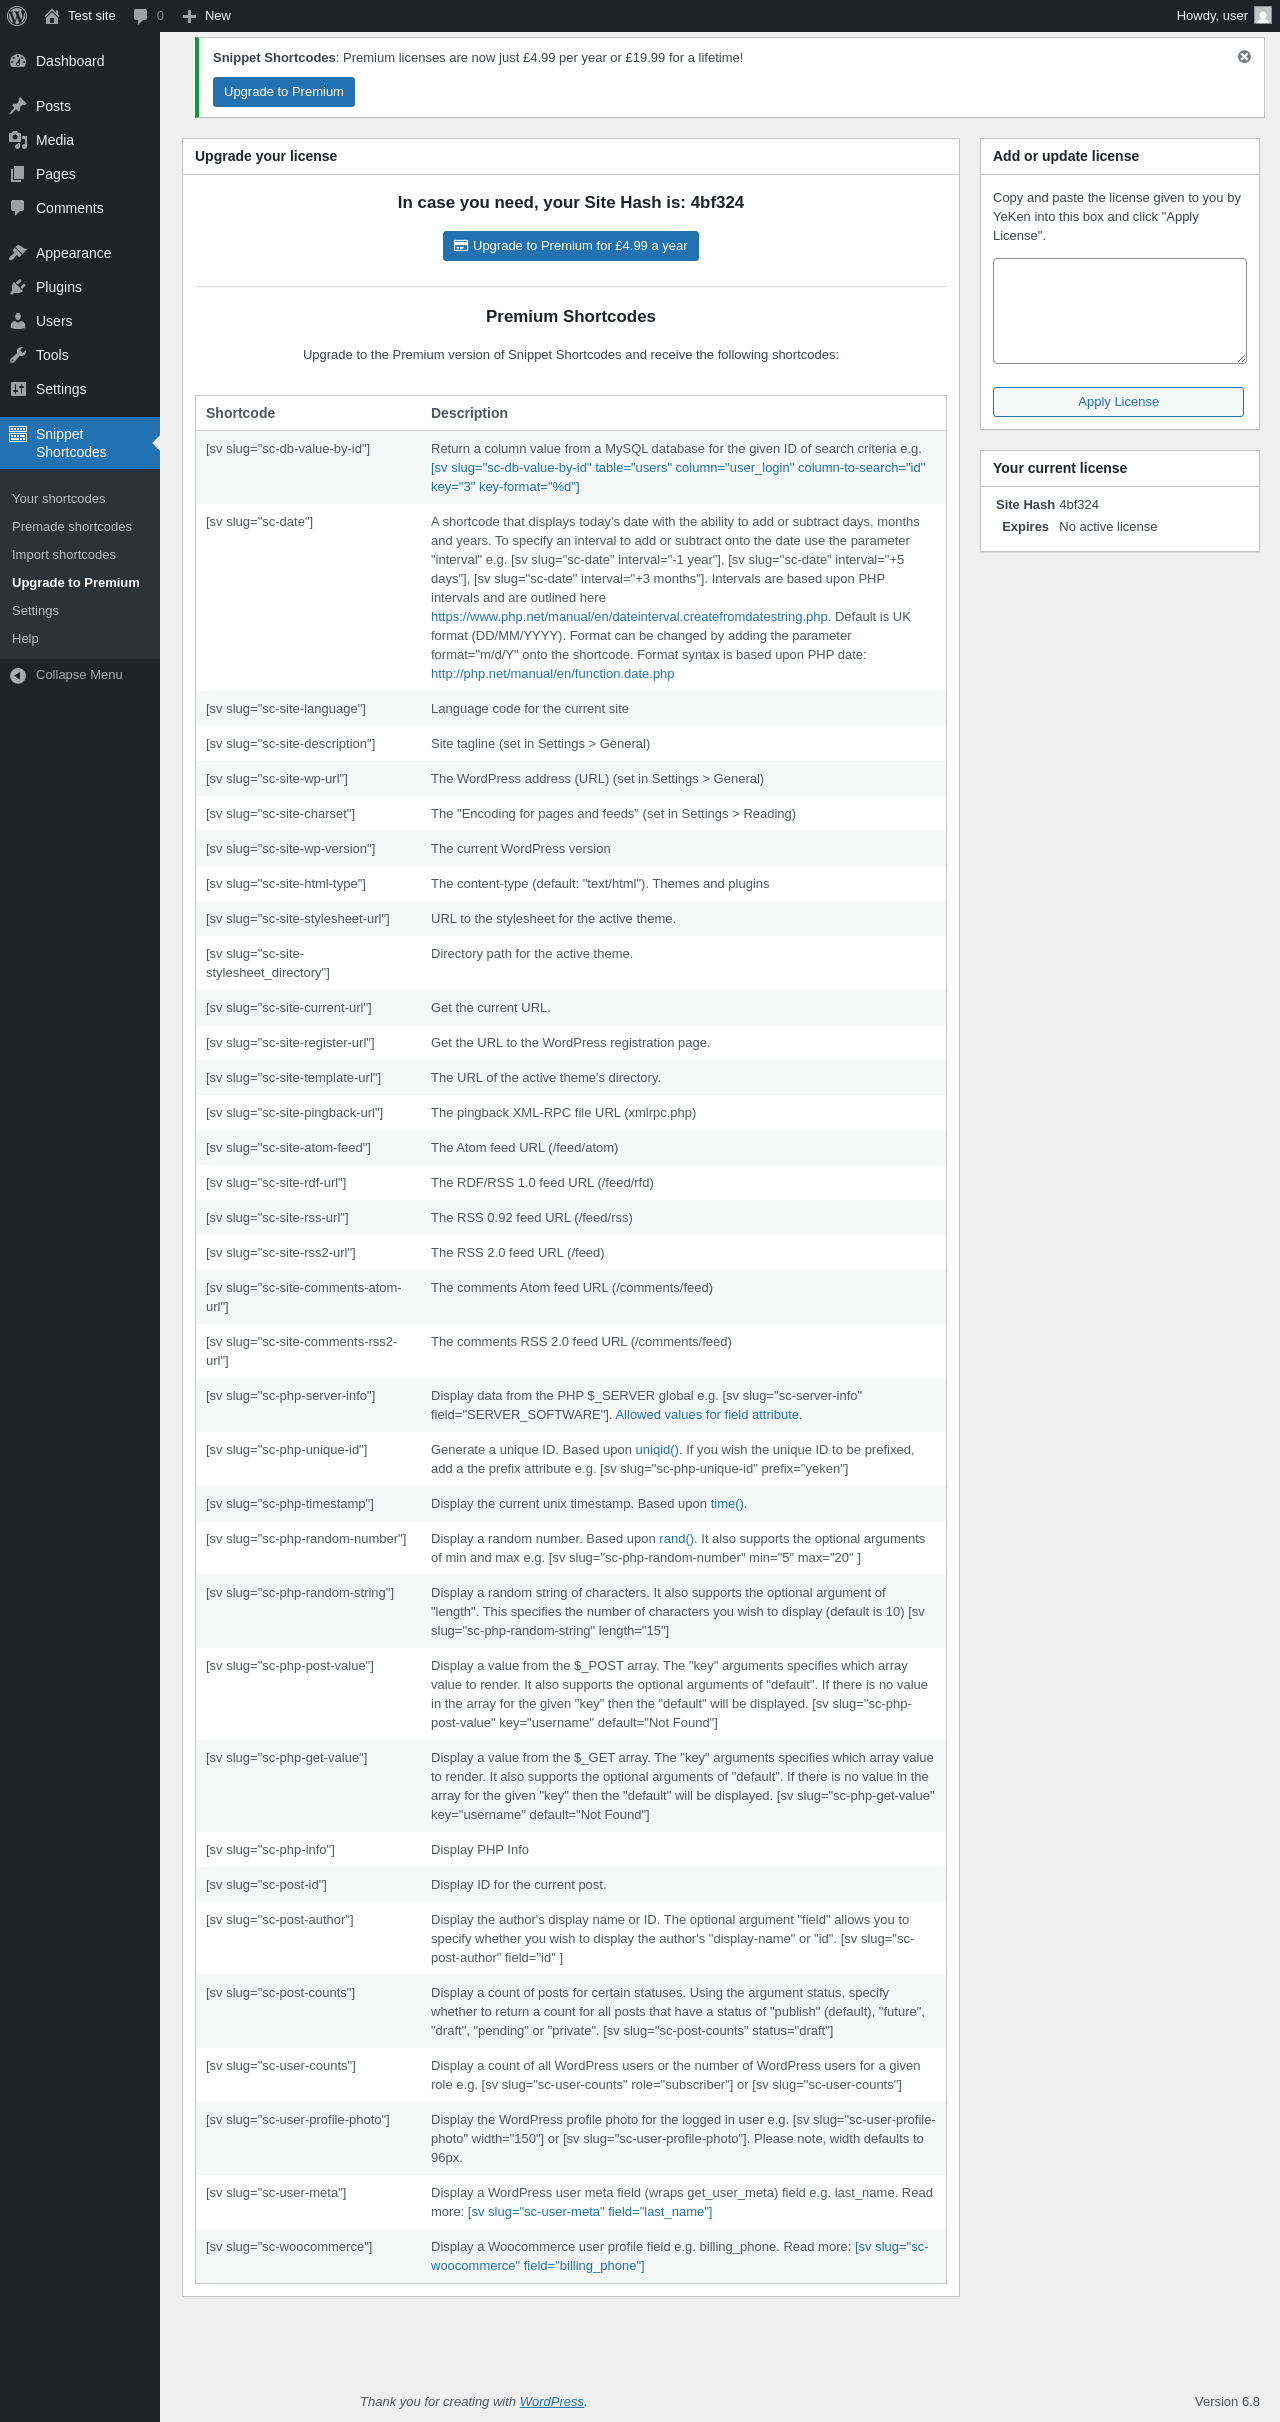Click Upgrade to Premium button in notice

(284, 92)
